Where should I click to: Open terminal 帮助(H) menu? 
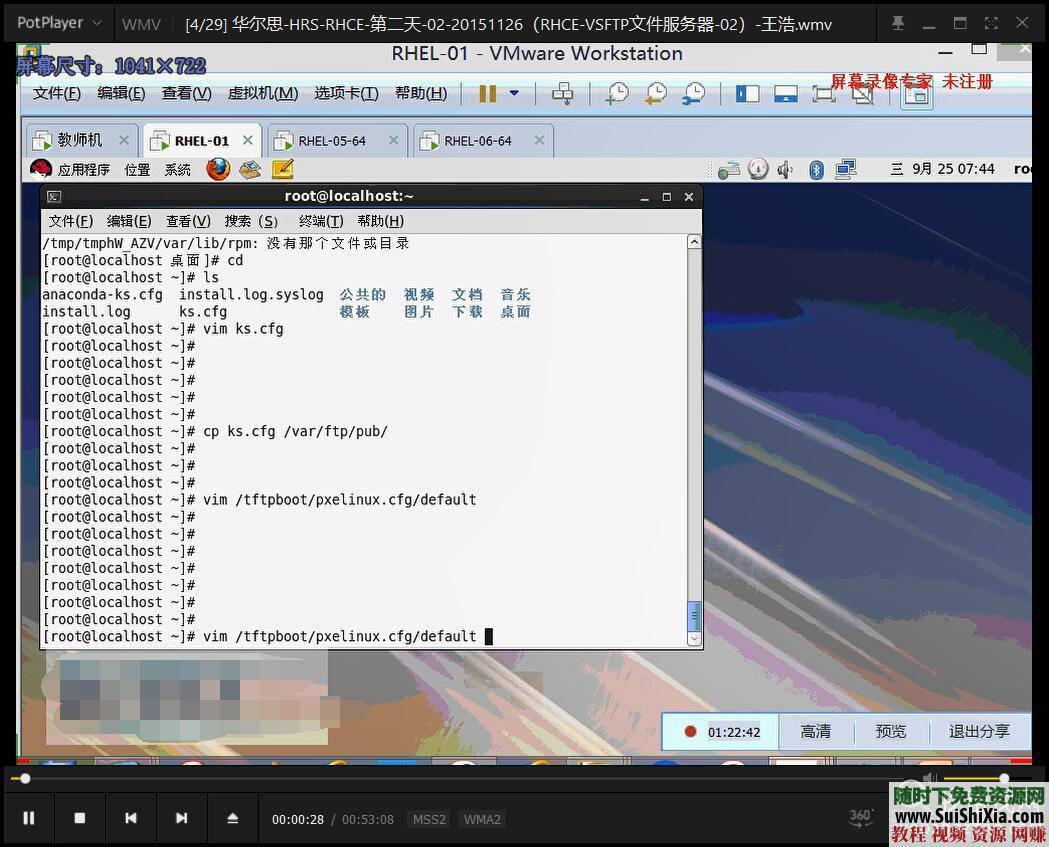pyautogui.click(x=381, y=221)
